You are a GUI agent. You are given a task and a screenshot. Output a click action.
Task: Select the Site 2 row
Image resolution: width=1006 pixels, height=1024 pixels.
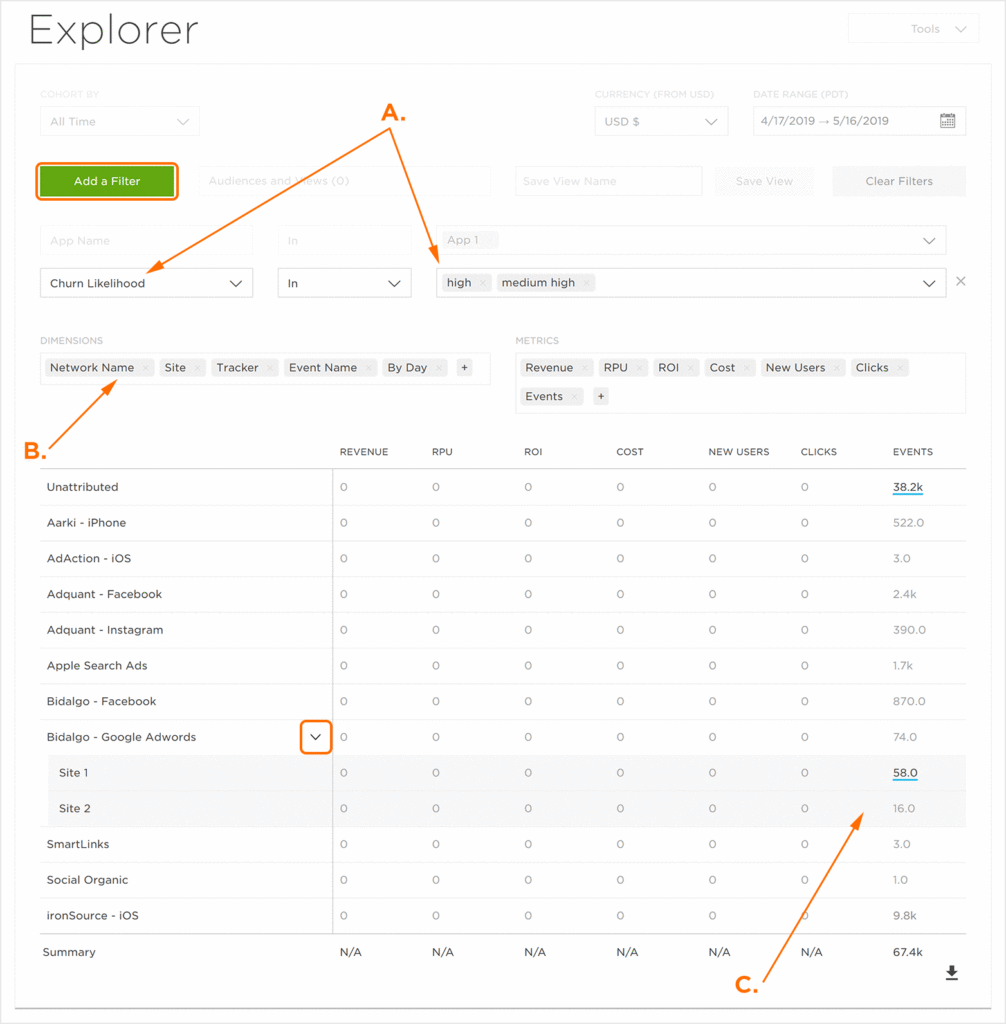(x=507, y=808)
